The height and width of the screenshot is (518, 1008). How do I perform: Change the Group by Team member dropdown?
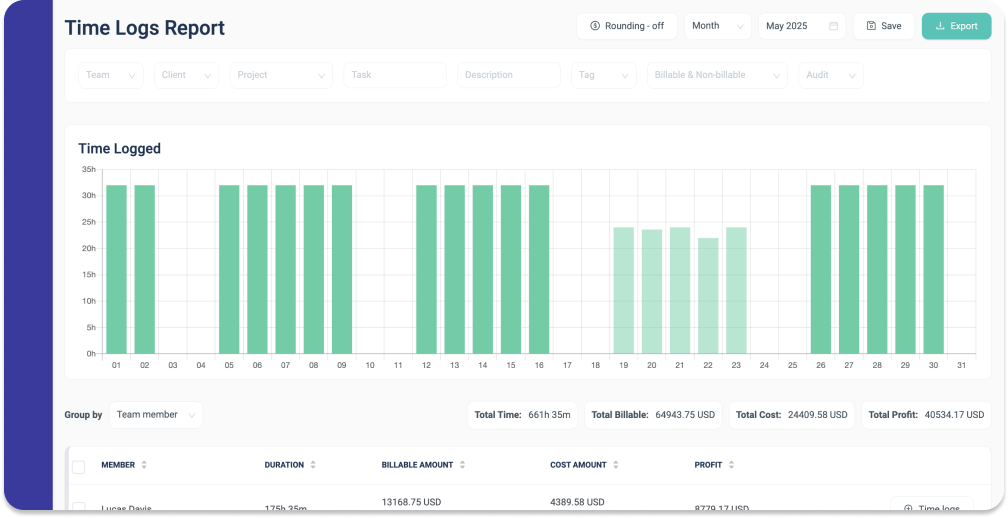[156, 415]
